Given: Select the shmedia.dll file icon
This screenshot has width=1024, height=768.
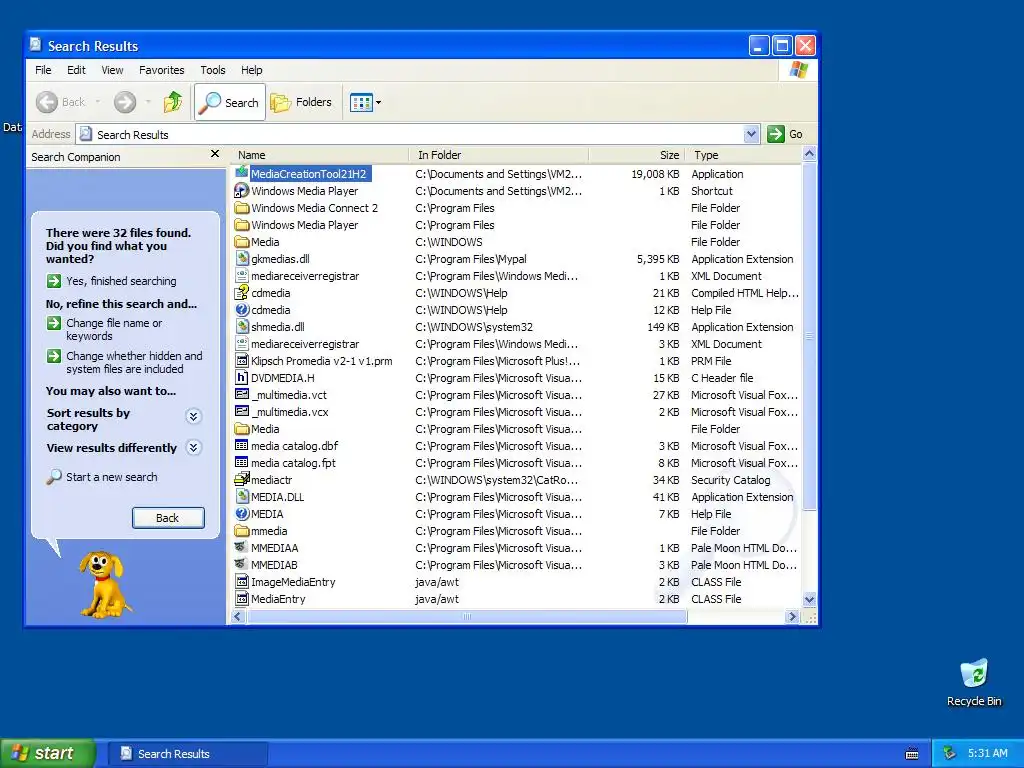Looking at the screenshot, I should tap(242, 327).
